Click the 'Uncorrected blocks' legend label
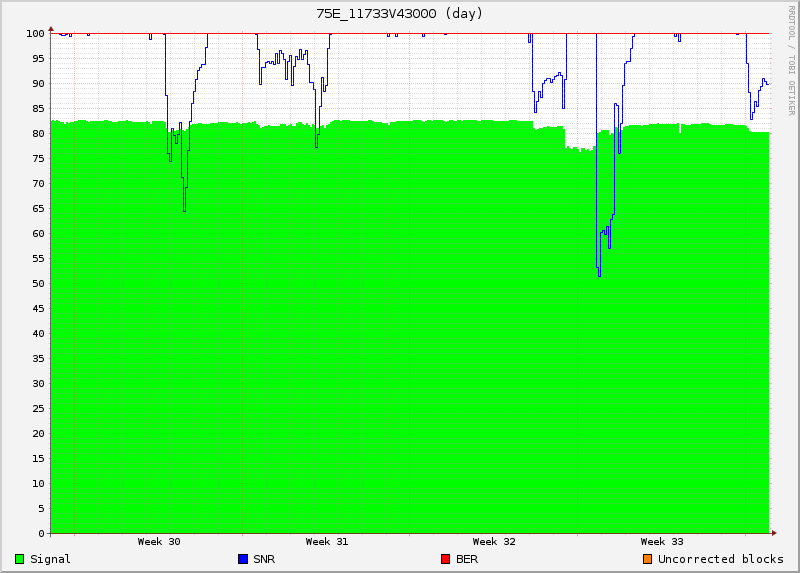The image size is (800, 573). [720, 559]
